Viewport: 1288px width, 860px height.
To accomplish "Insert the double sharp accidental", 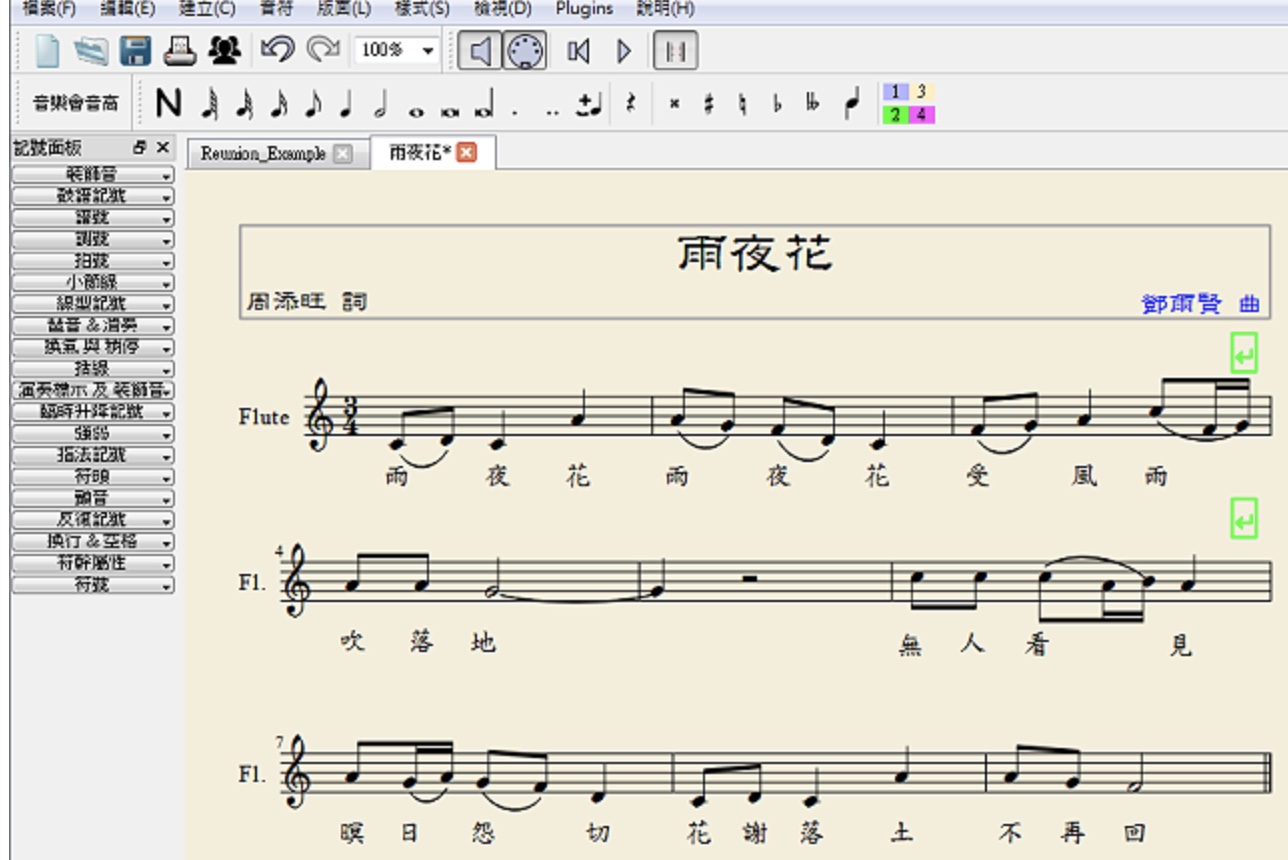I will 674,105.
